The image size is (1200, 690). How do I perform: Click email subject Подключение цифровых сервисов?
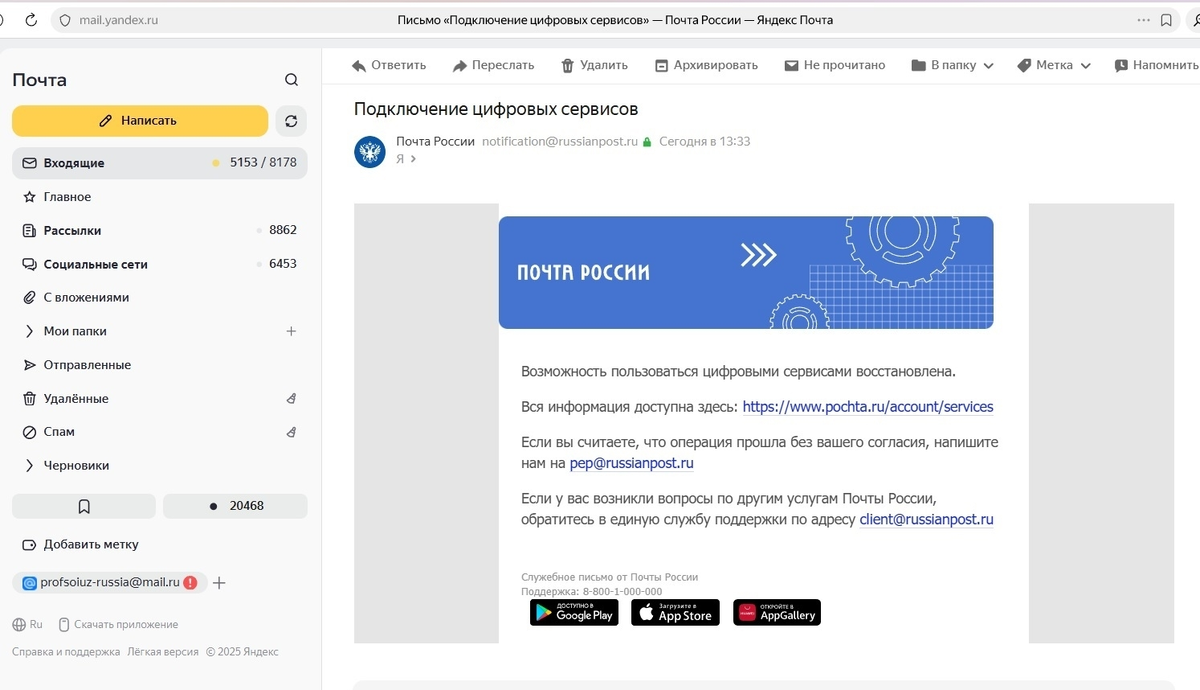point(496,109)
